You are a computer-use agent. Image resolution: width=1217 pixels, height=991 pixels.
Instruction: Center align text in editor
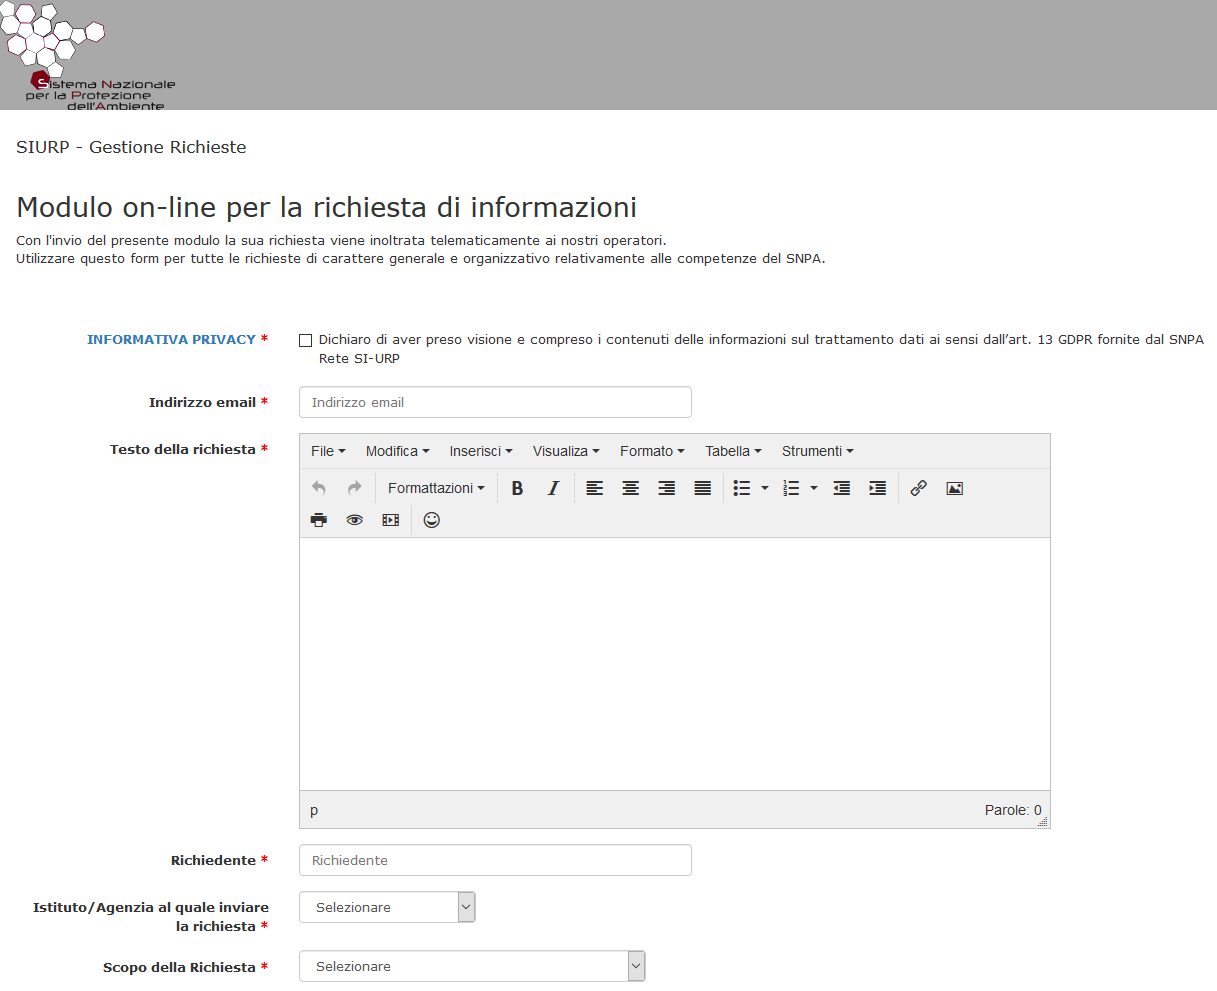coord(630,488)
